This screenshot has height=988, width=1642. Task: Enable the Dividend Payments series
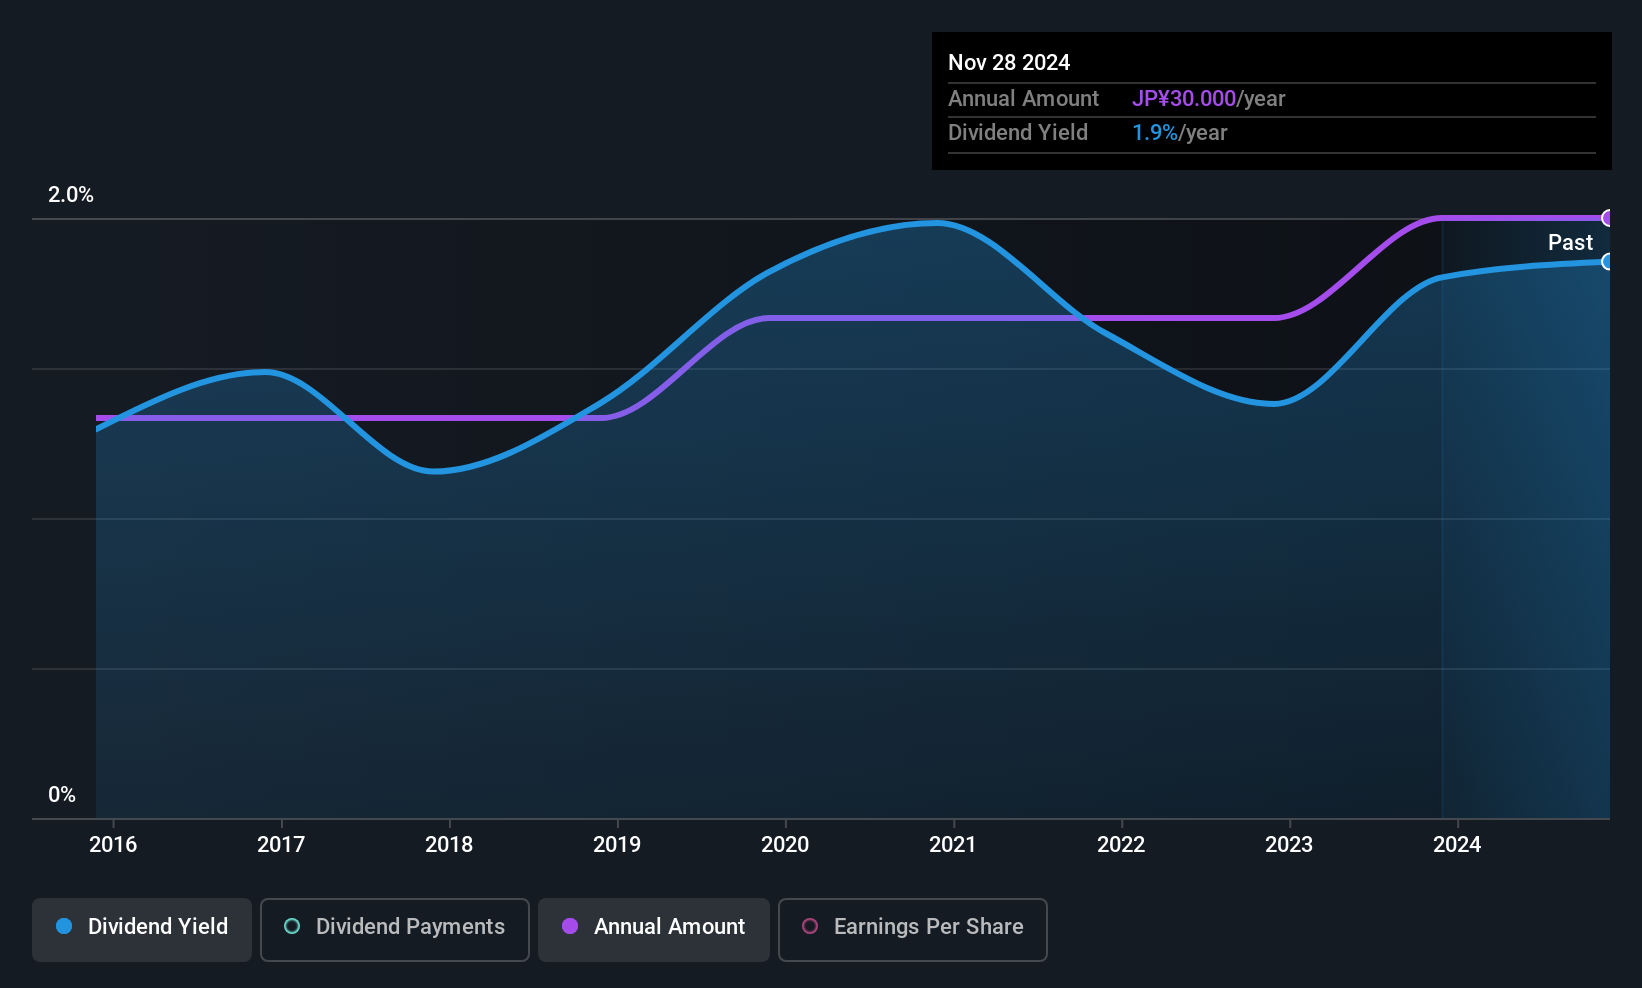[395, 930]
